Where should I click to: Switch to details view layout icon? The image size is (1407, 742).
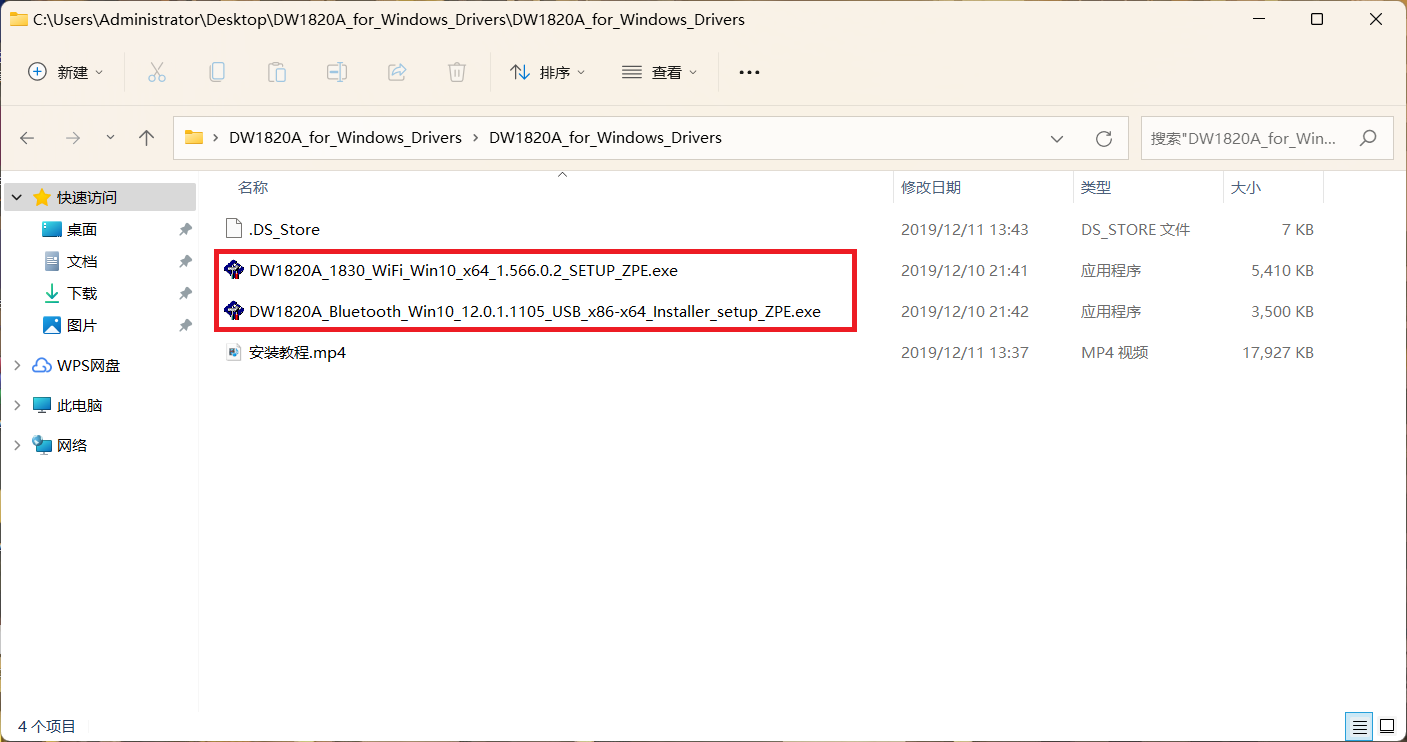click(x=1359, y=725)
